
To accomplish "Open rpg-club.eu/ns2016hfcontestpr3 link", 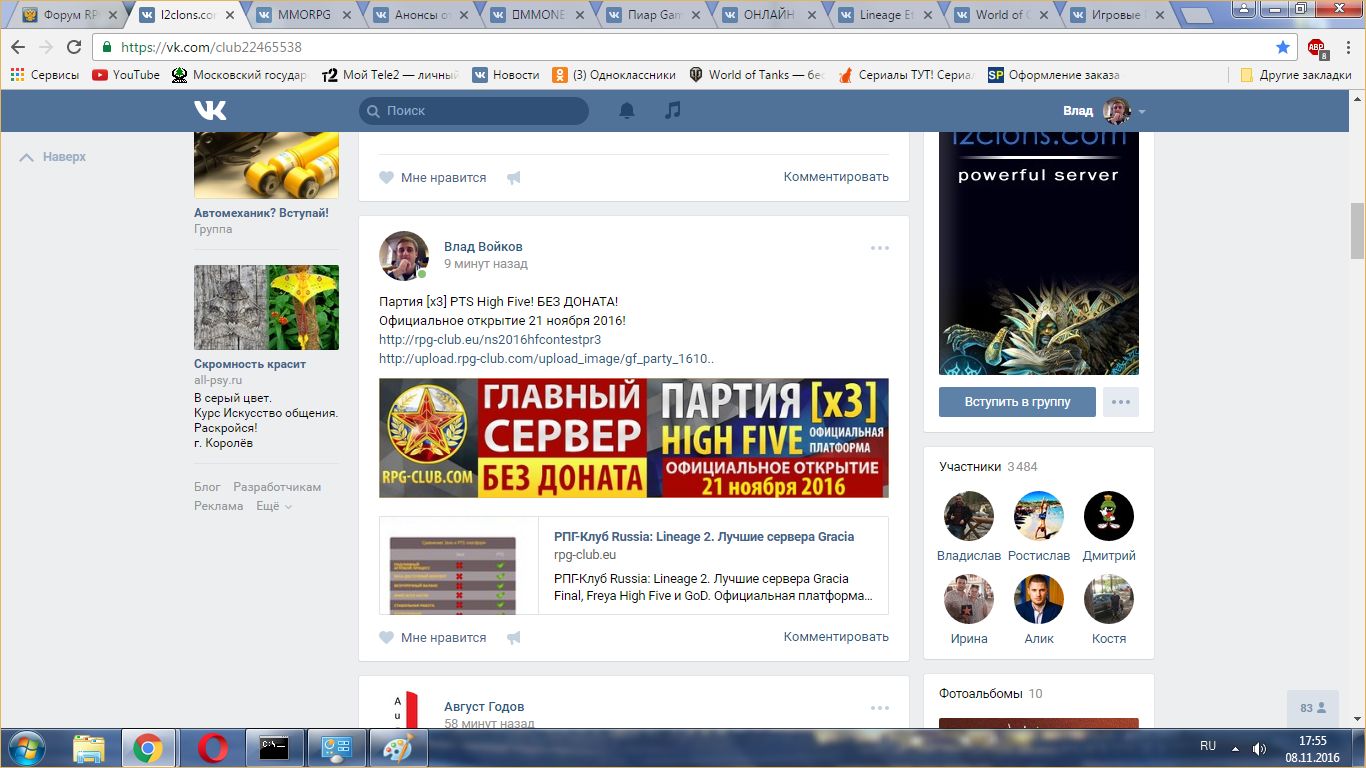I will click(x=490, y=340).
